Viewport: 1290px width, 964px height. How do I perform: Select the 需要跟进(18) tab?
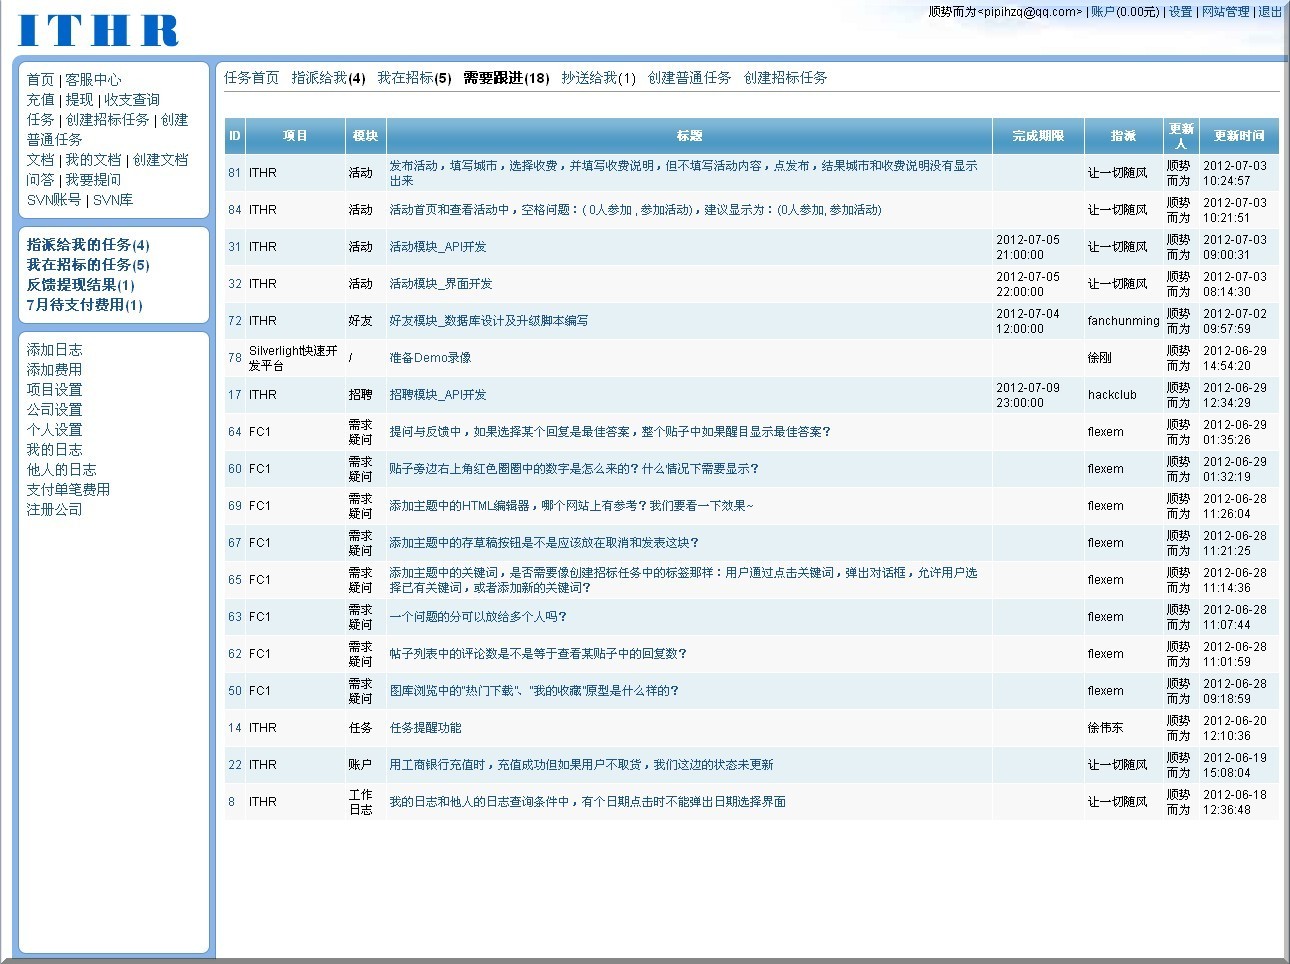(x=506, y=78)
